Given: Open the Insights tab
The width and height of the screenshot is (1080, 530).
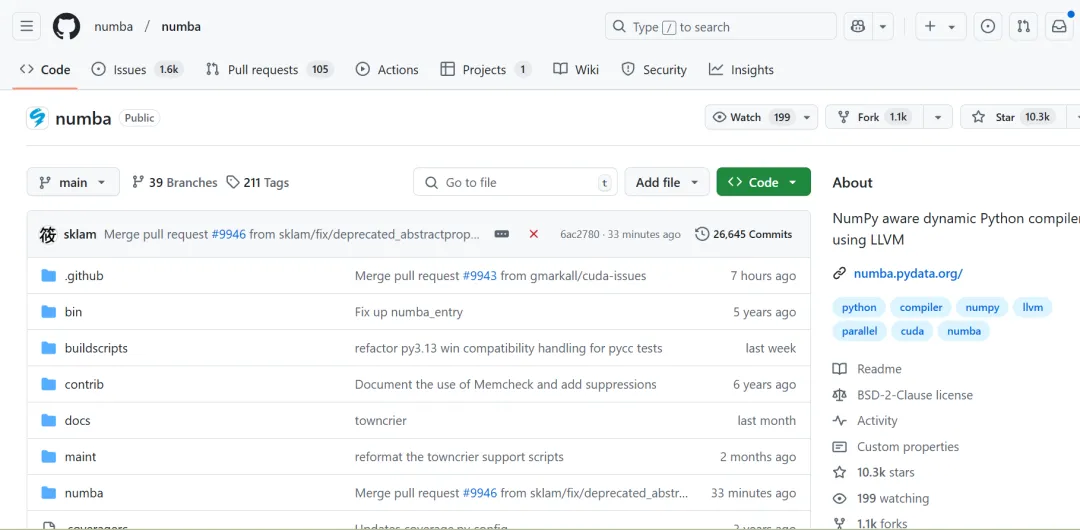Looking at the screenshot, I should [741, 70].
